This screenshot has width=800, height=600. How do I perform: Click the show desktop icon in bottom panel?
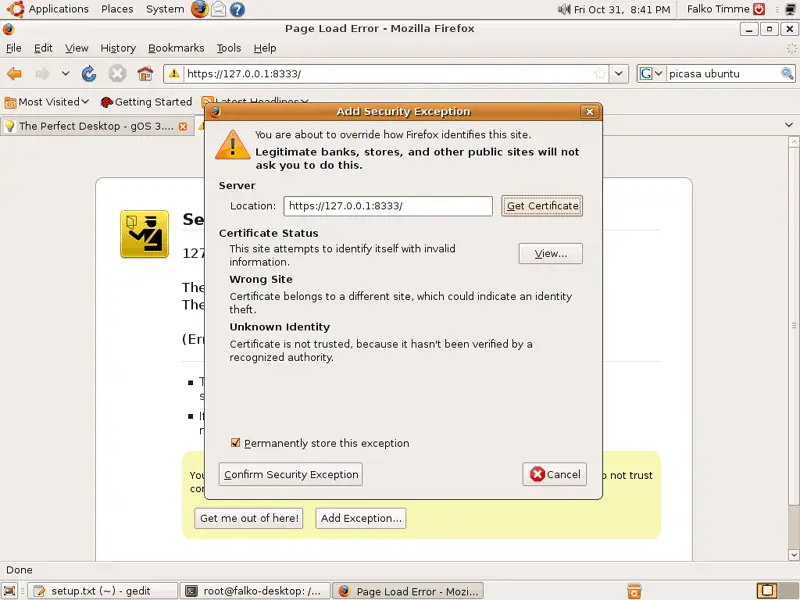[9, 591]
